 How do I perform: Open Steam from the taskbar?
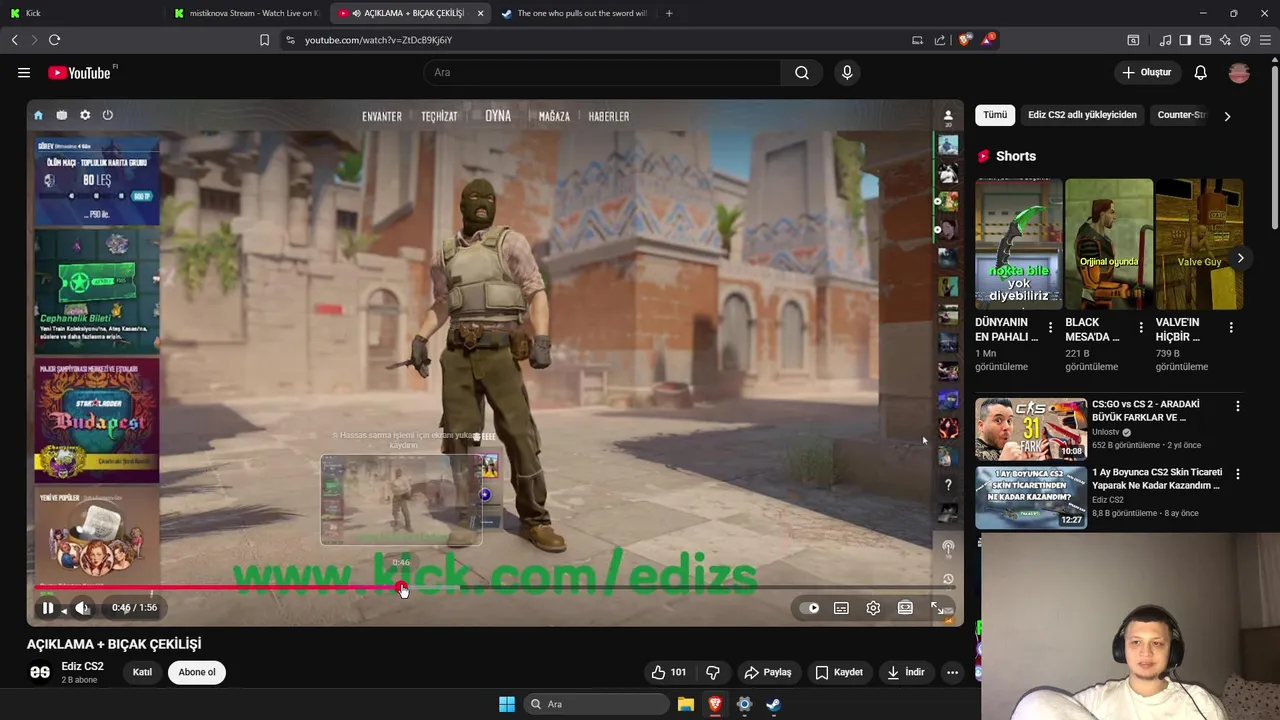coord(773,704)
